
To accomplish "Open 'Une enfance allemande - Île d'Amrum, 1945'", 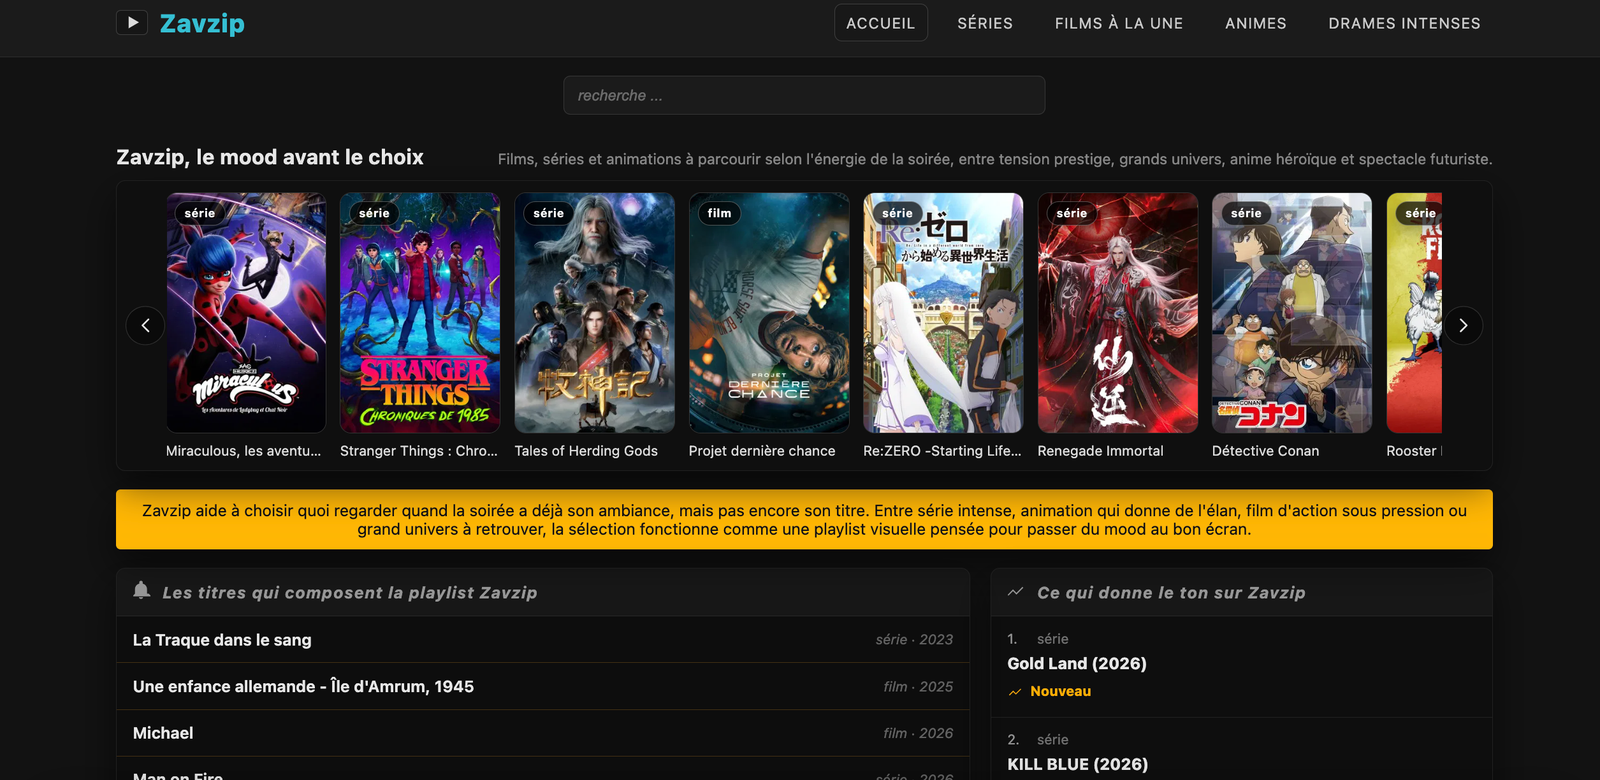I will [x=543, y=687].
